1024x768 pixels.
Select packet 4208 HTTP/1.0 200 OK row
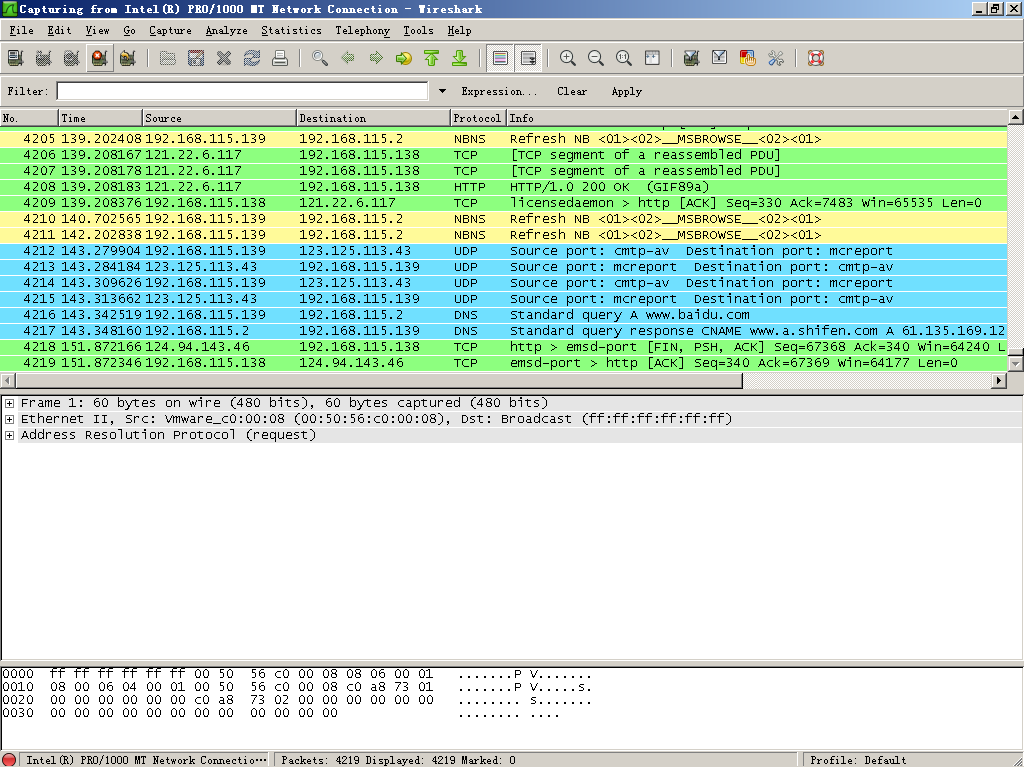tap(504, 187)
